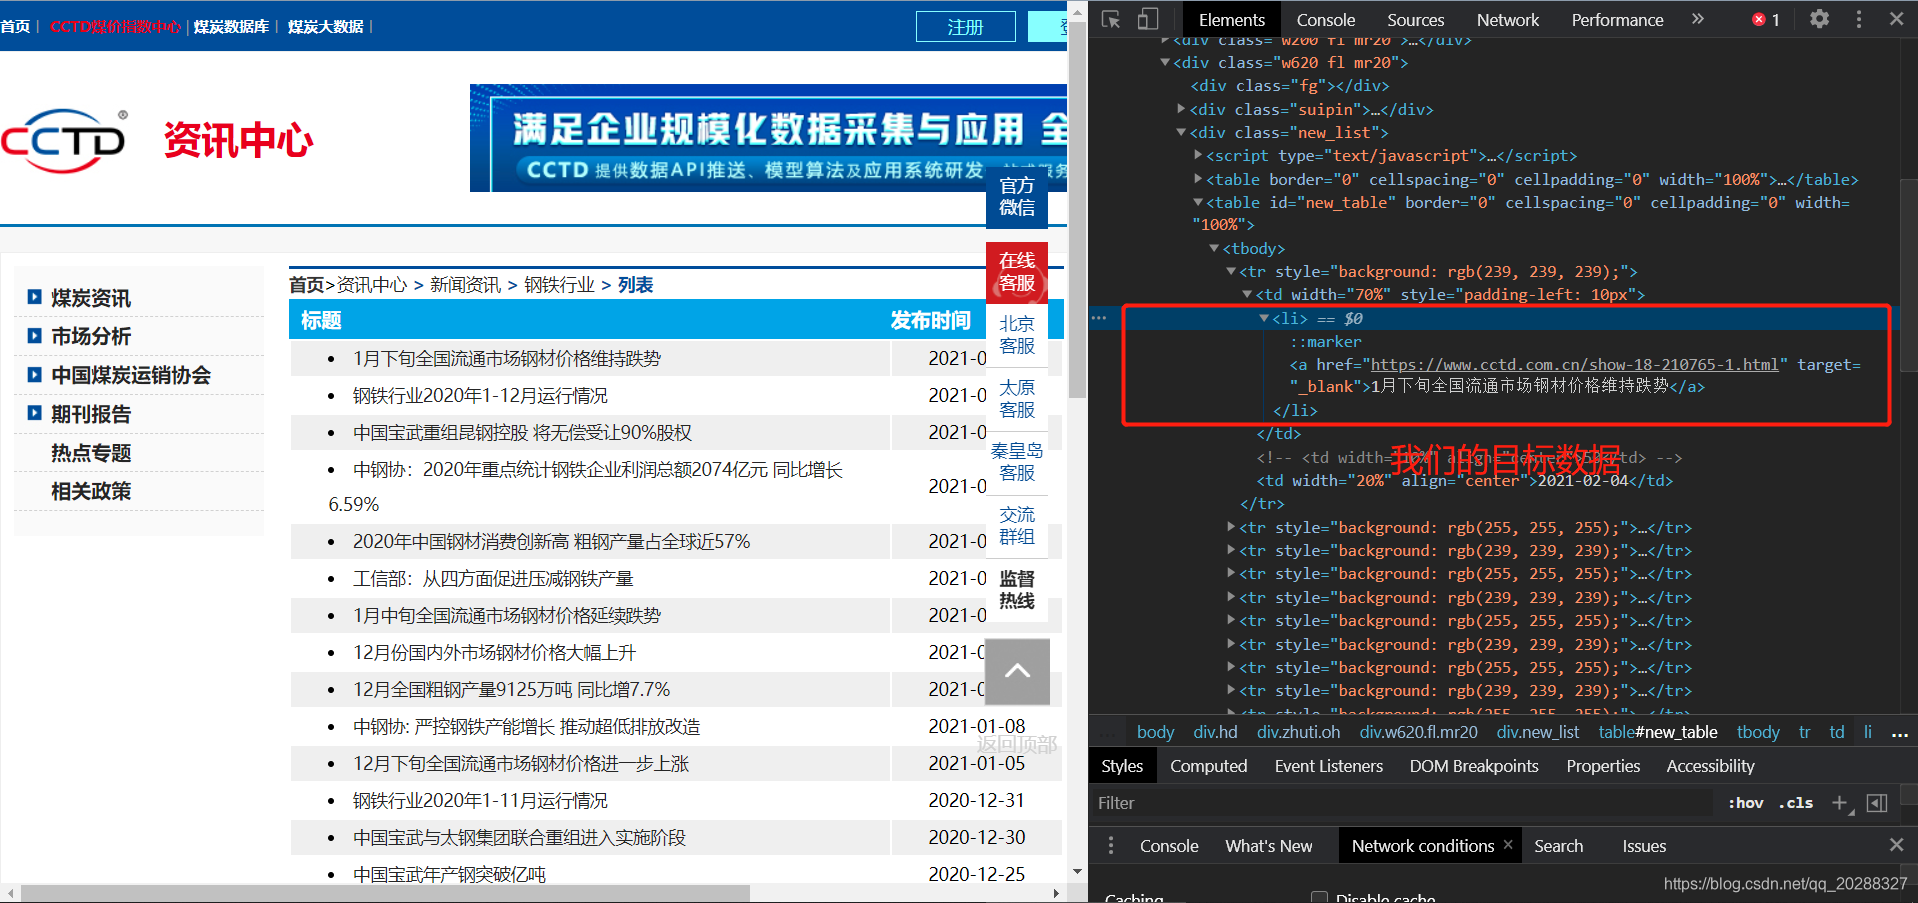Image resolution: width=1918 pixels, height=903 pixels.
Task: Click the banner advertisement image
Action: [768, 137]
